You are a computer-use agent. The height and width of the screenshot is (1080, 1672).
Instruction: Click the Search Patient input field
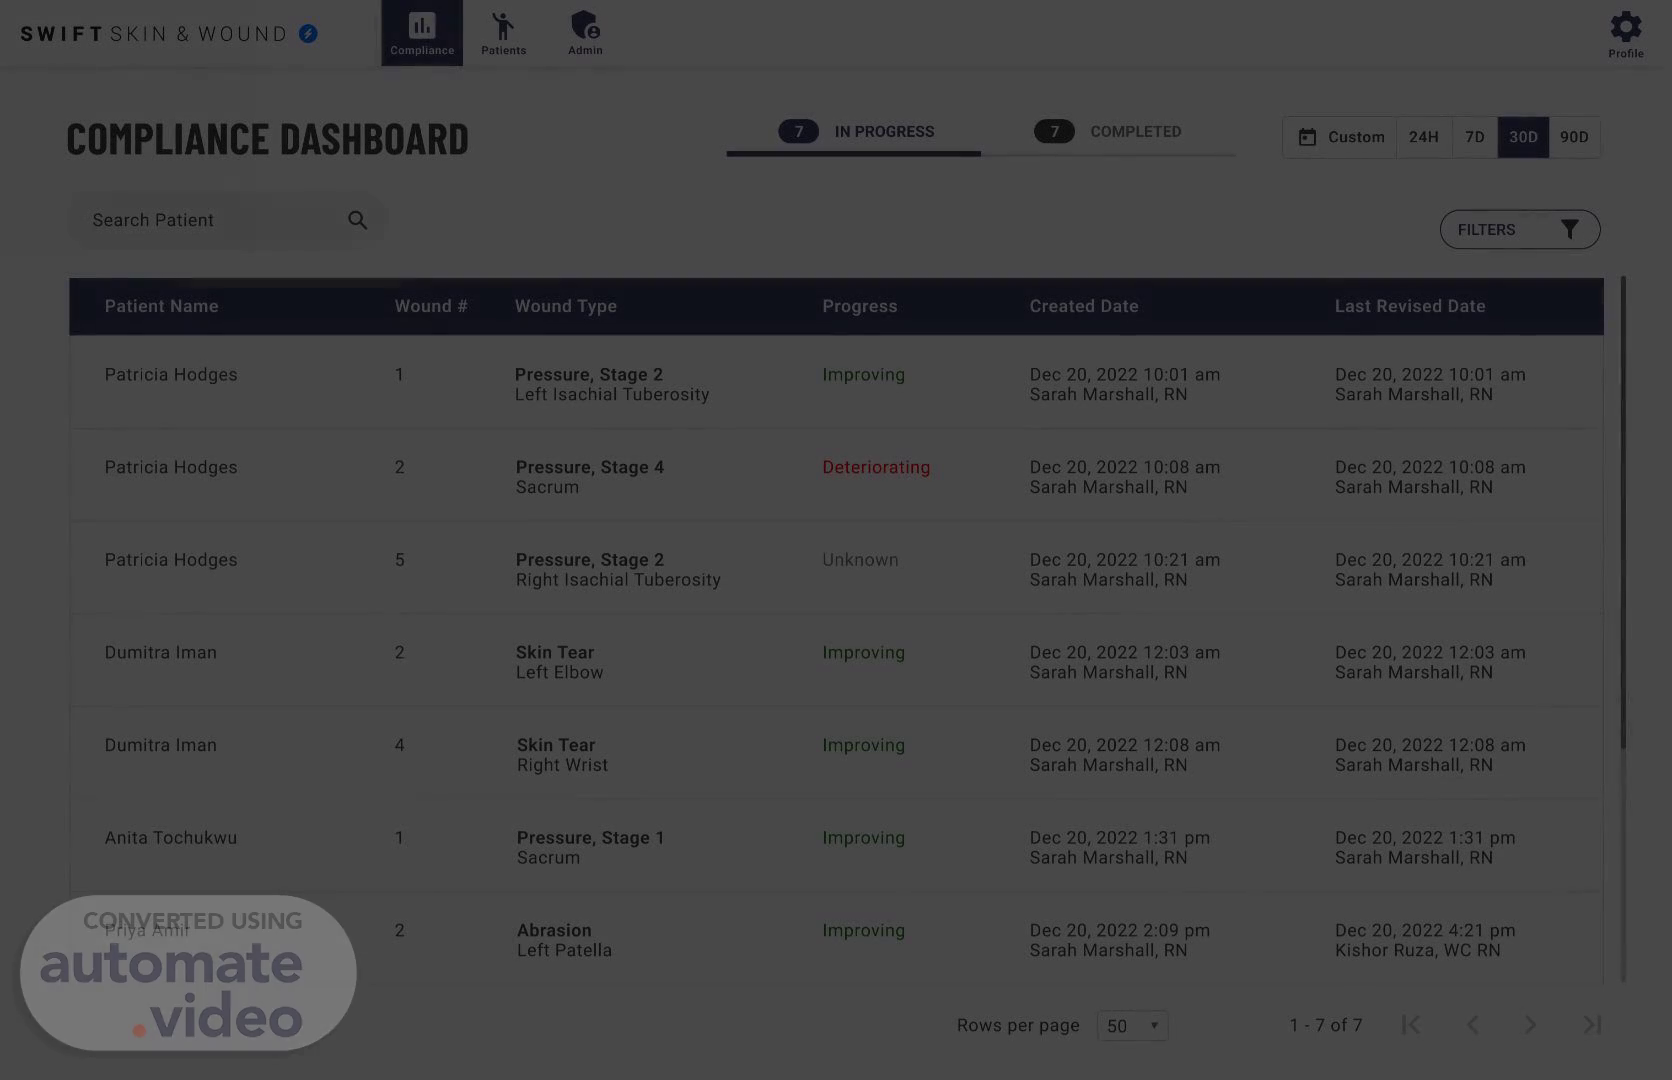[x=210, y=220]
